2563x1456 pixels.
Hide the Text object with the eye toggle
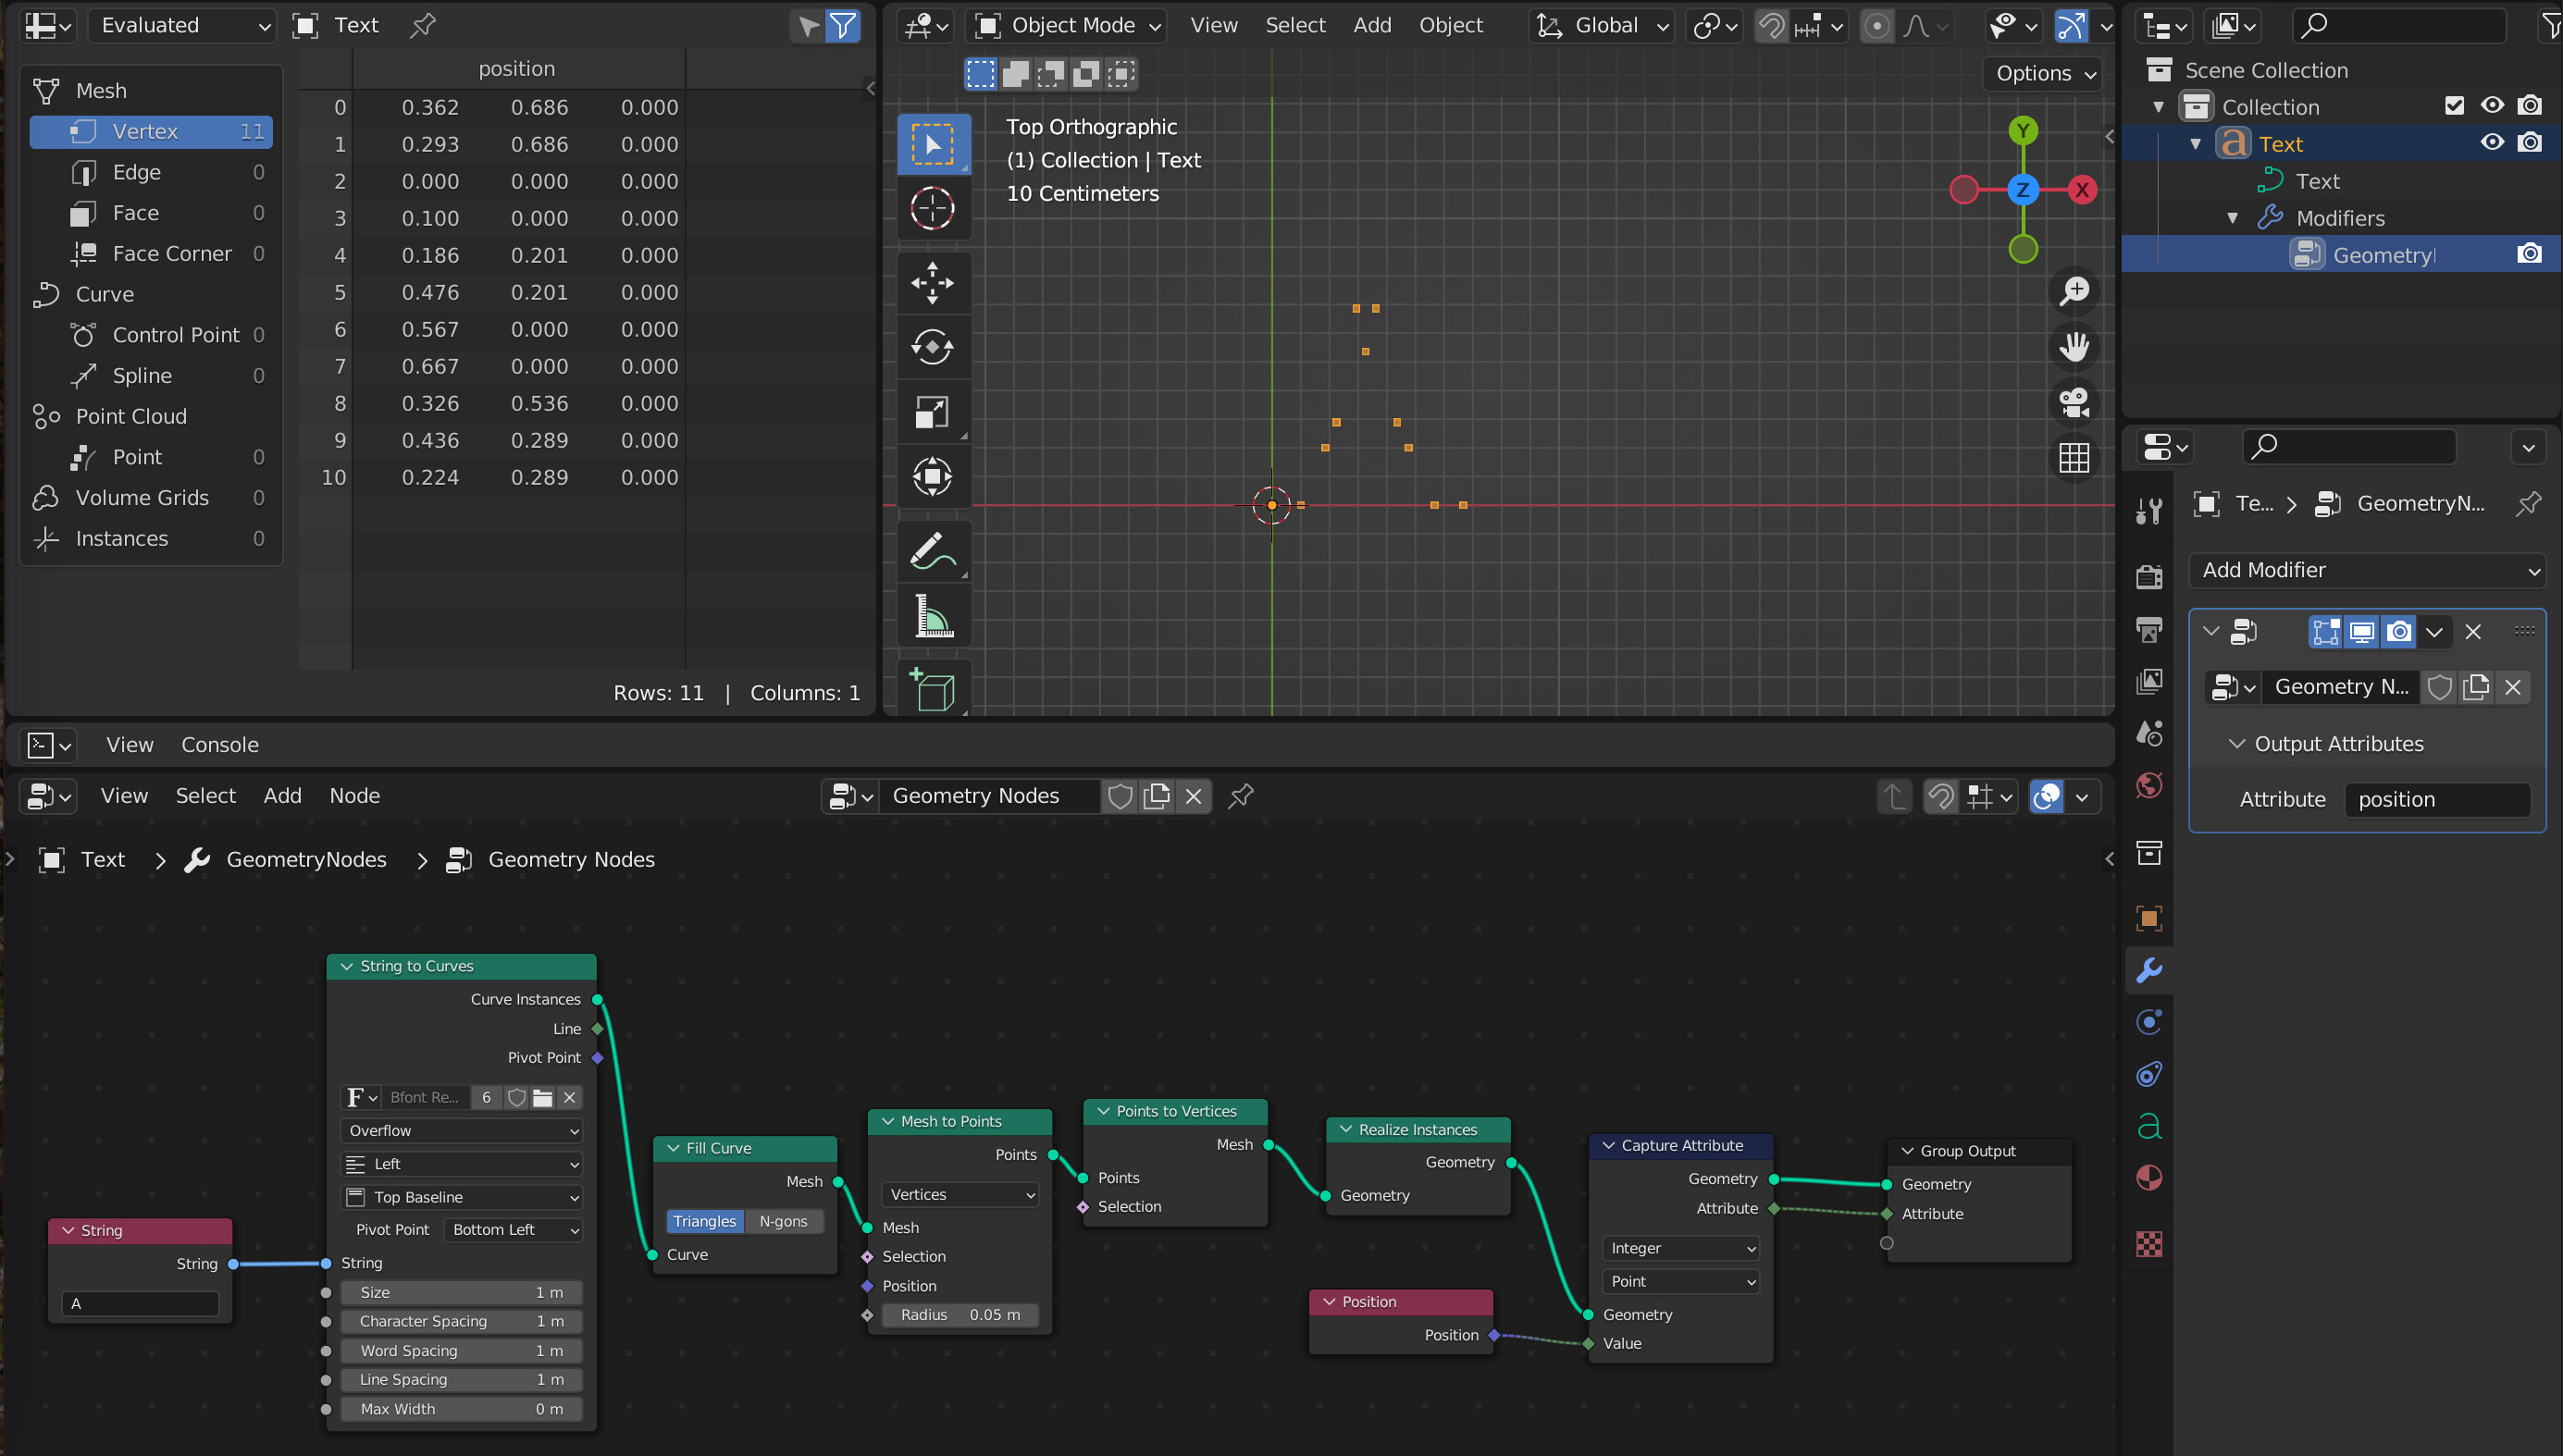(2491, 142)
